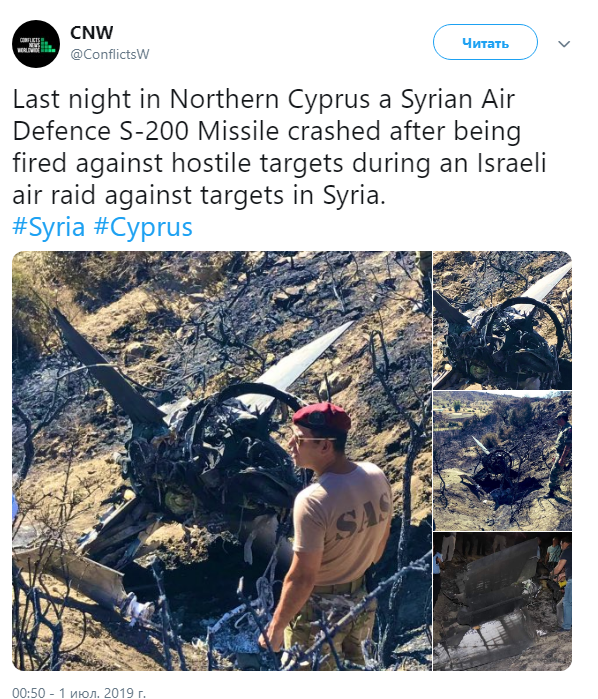The image size is (598, 699).
Task: Click the 00:50 - 1 июл. 2019 timestamp
Action: [x=79, y=692]
